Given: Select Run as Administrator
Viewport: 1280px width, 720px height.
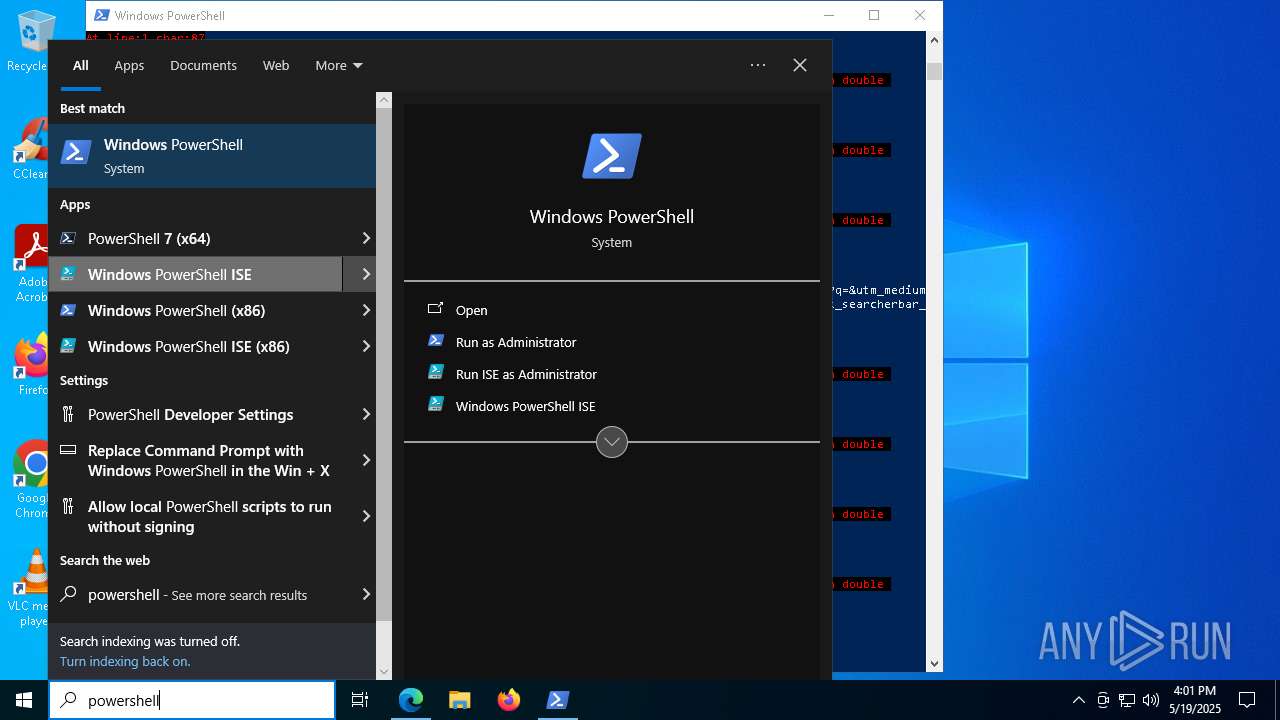Looking at the screenshot, I should [x=516, y=342].
